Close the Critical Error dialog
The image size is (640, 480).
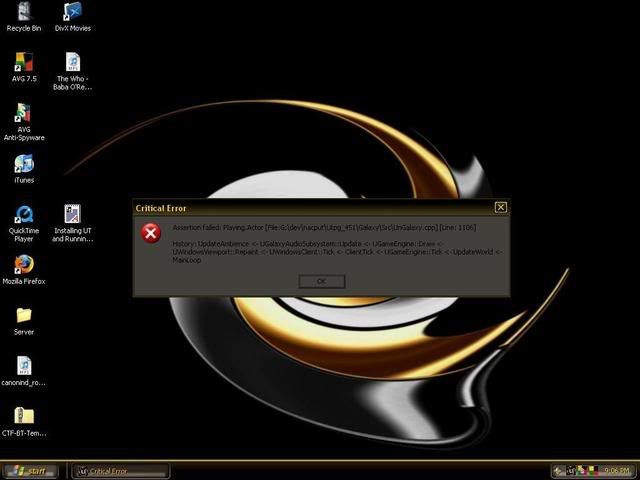pos(501,207)
